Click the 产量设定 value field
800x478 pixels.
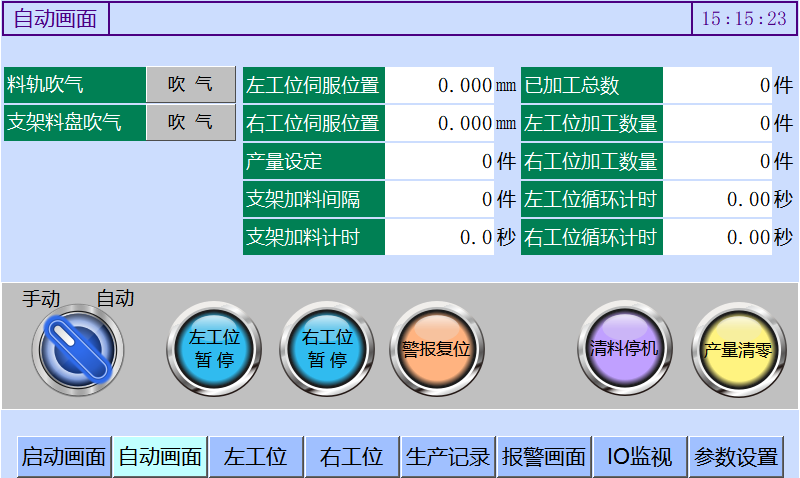point(438,161)
